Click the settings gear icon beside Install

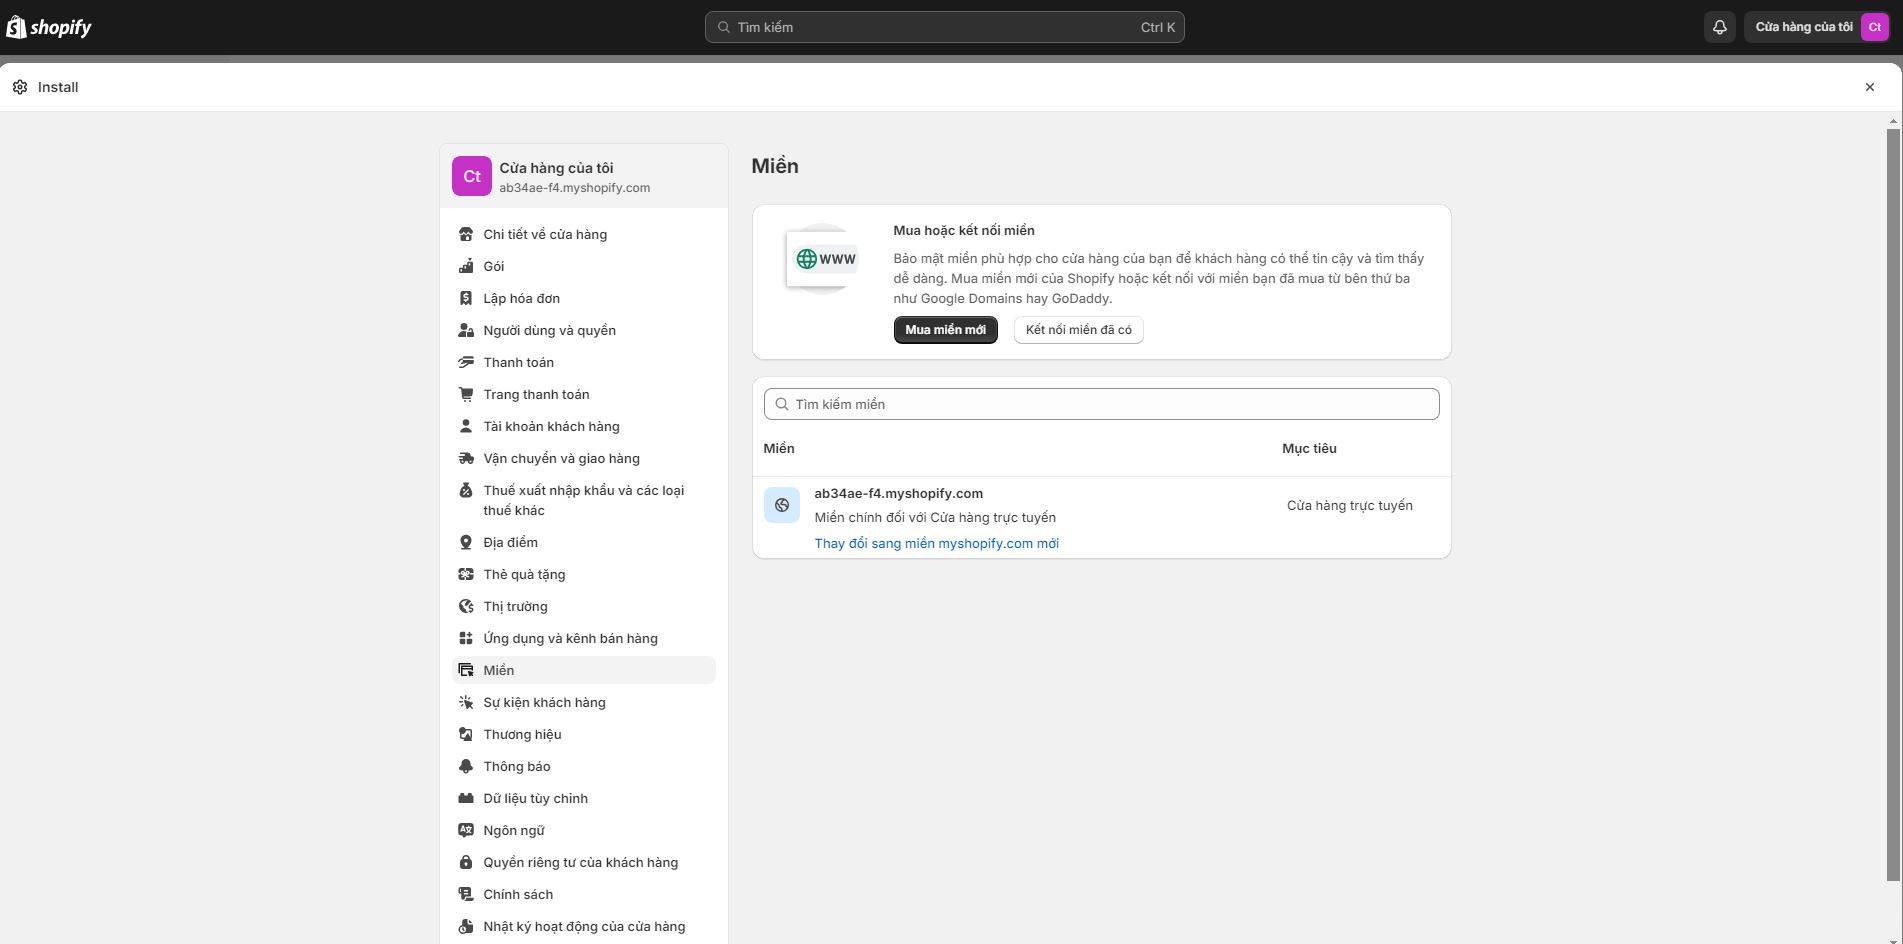coord(20,87)
